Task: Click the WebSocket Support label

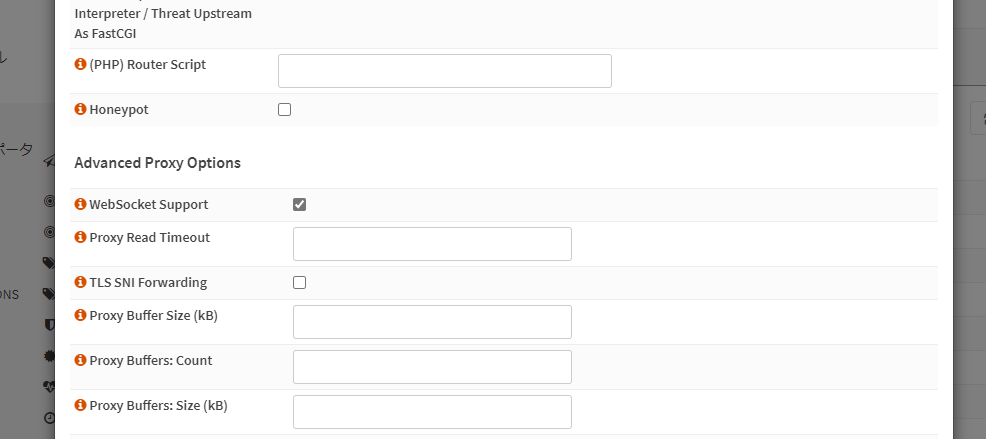Action: 149,204
